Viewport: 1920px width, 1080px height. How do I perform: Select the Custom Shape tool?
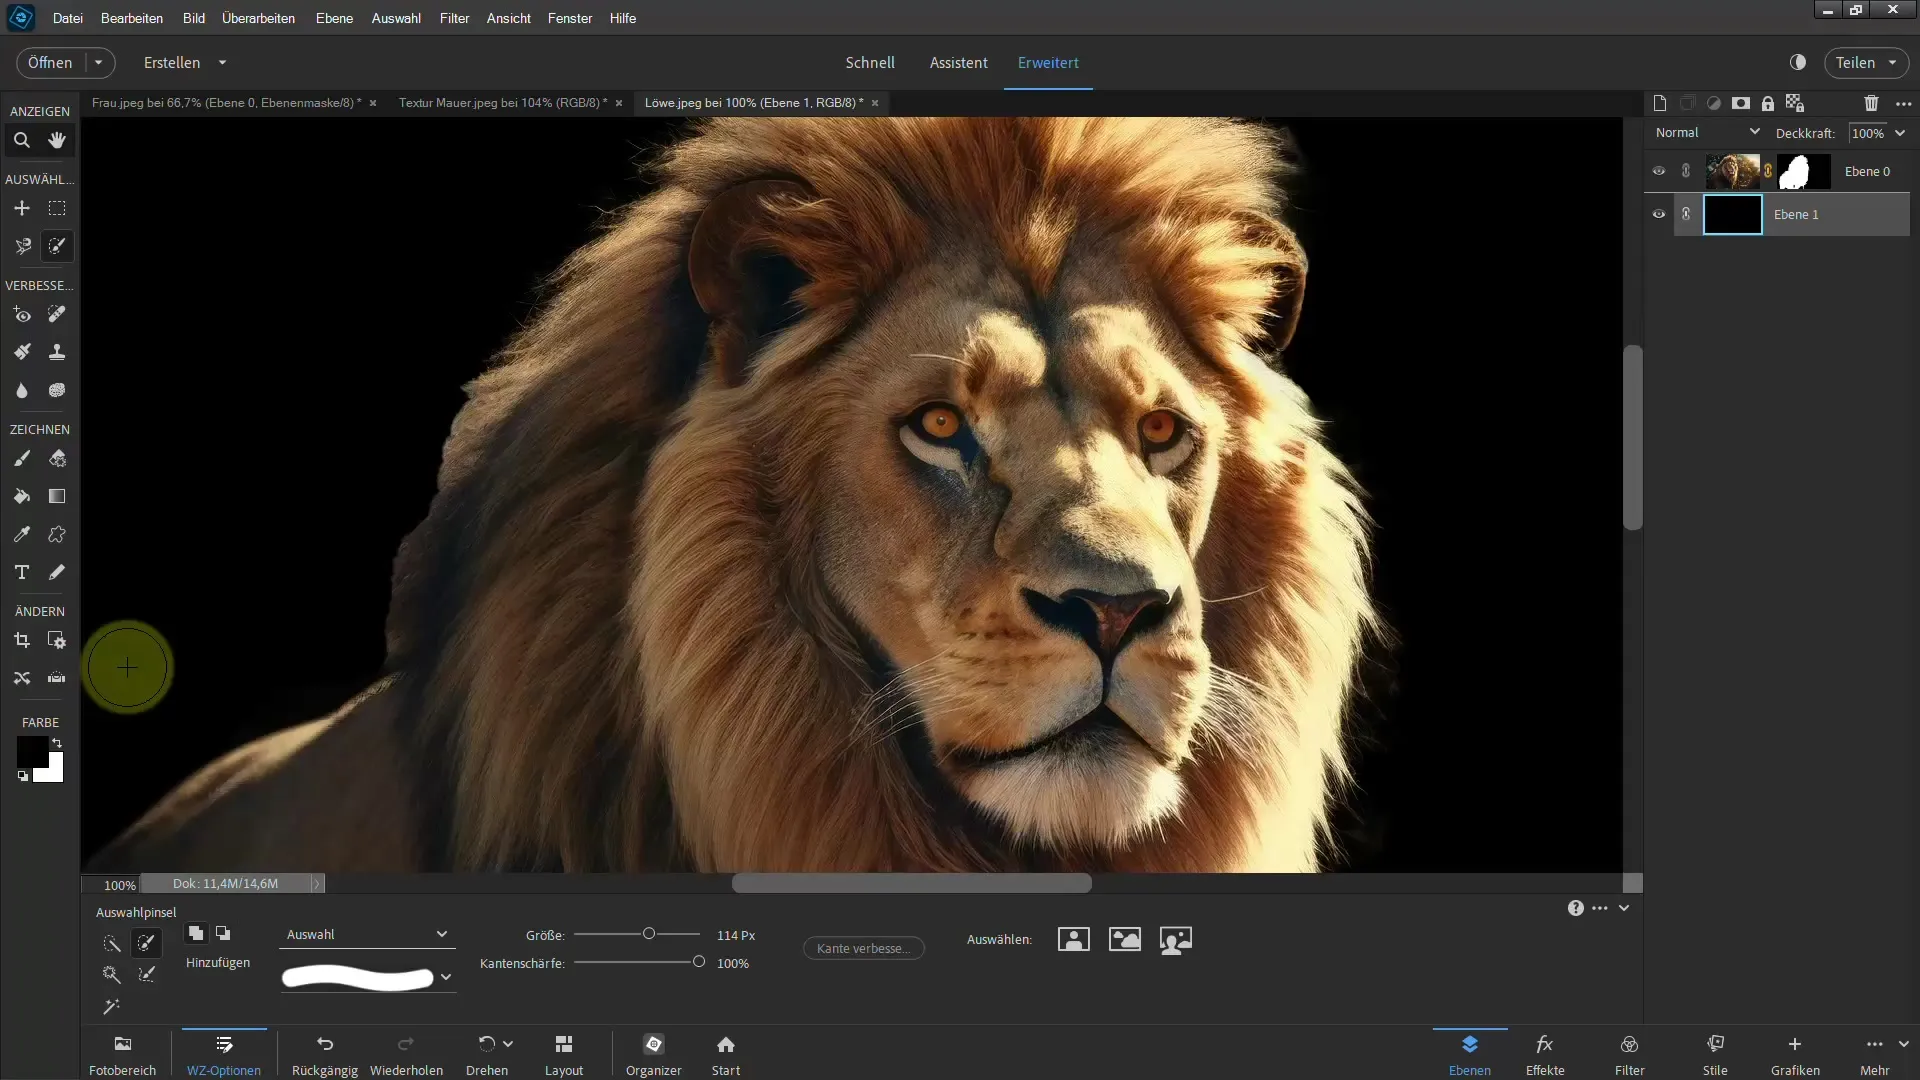click(x=57, y=534)
